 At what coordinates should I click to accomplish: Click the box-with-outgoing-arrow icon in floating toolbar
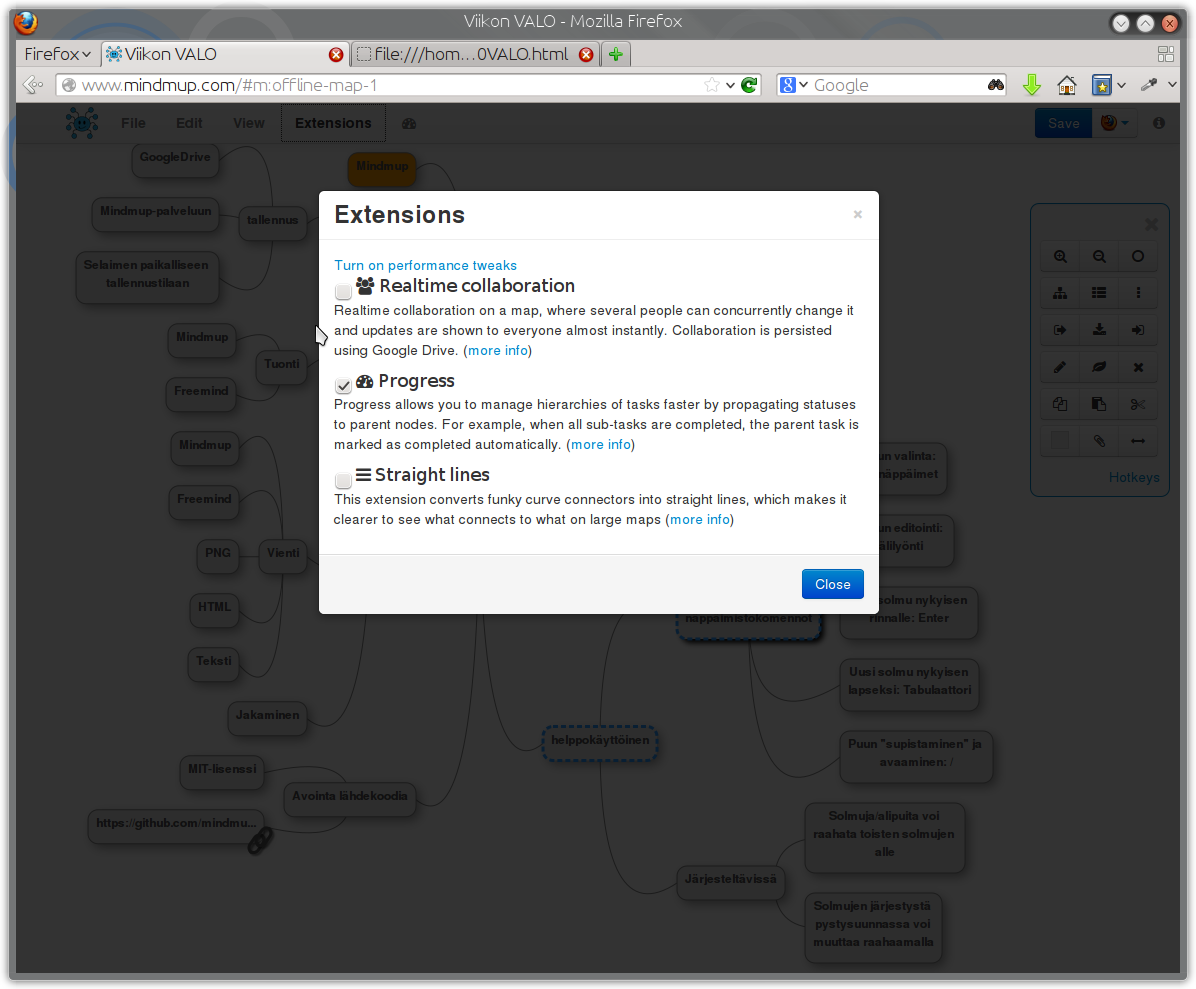(x=1060, y=329)
